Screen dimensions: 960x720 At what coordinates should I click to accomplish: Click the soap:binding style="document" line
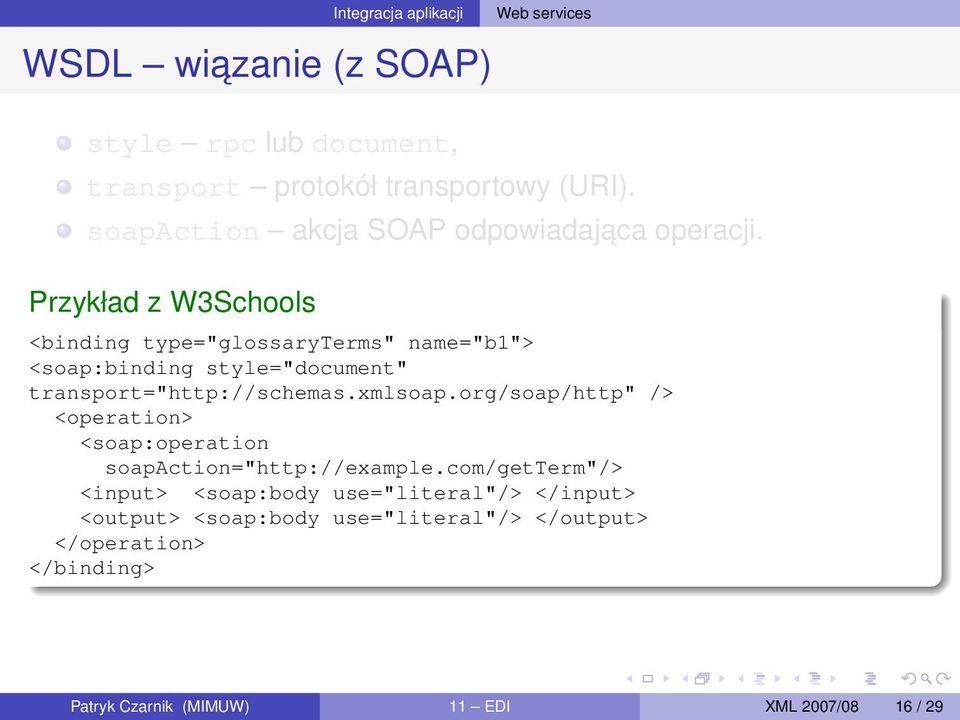coord(218,368)
